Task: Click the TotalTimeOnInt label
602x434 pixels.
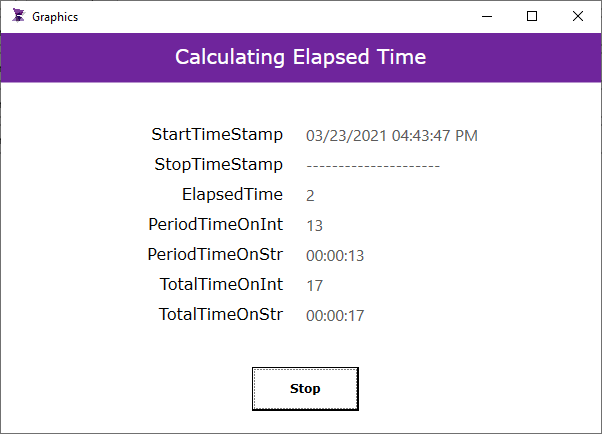Action: 222,284
